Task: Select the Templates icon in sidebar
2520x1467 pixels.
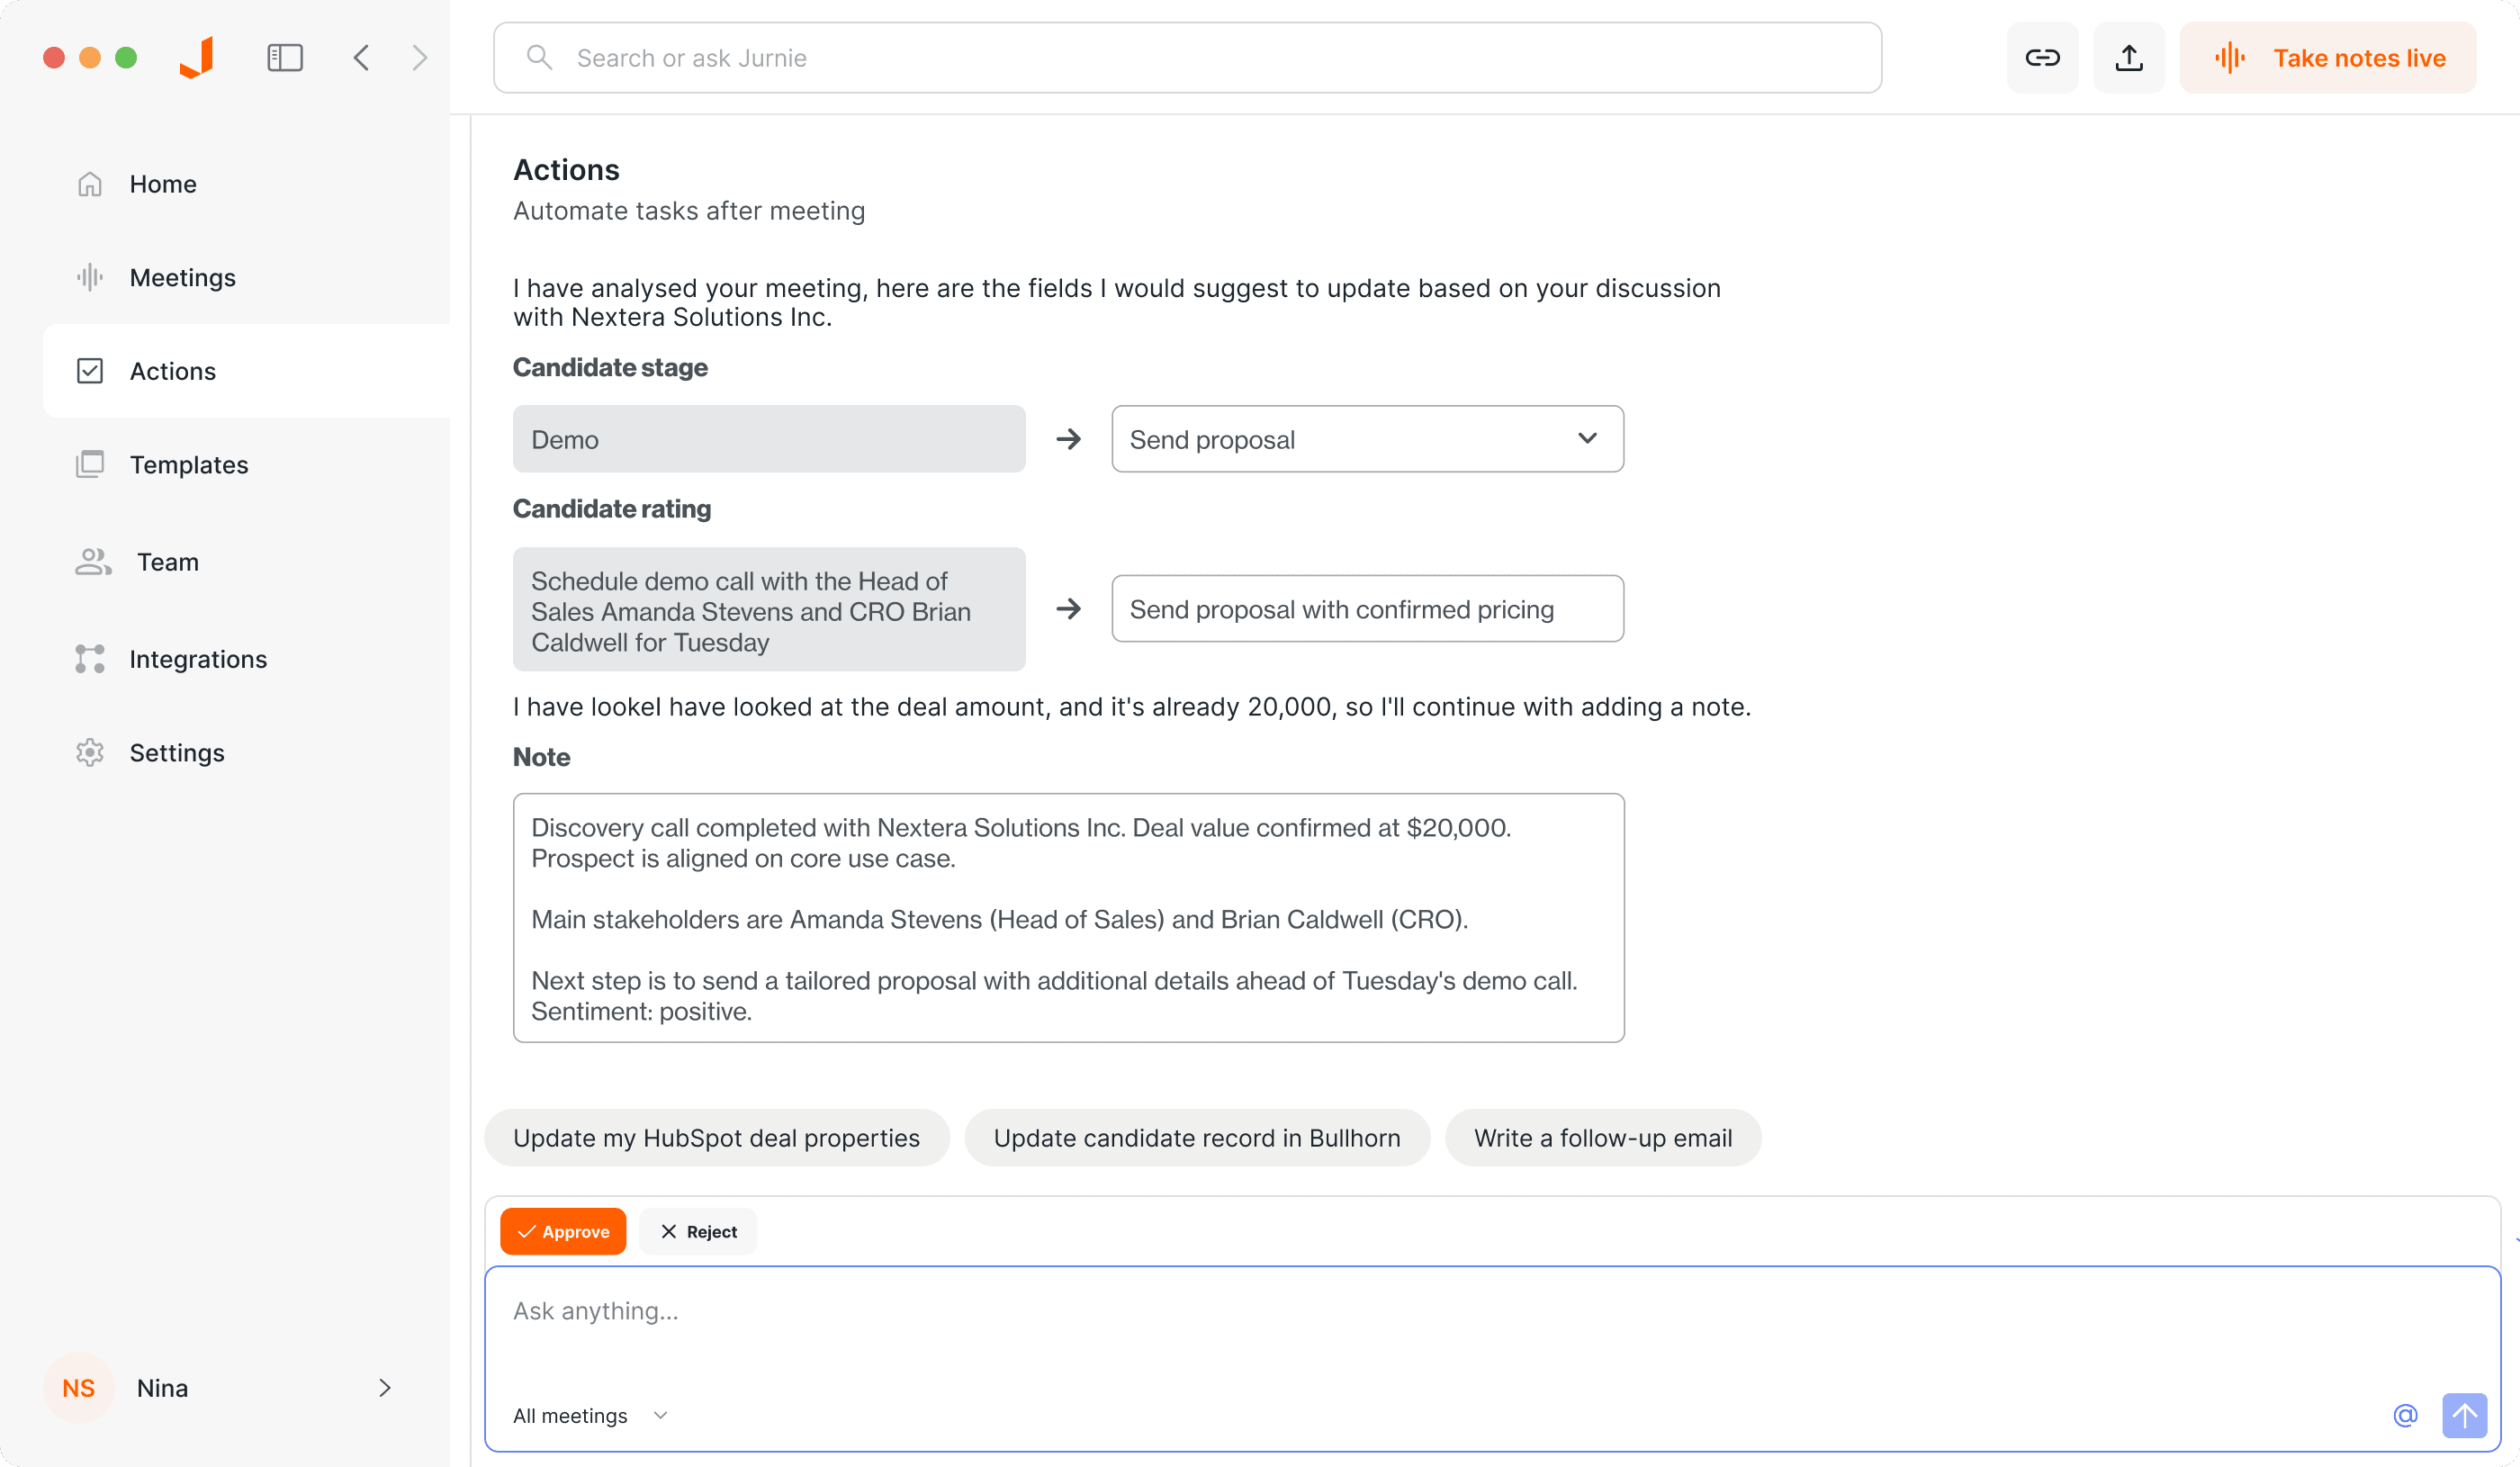Action: coord(90,464)
